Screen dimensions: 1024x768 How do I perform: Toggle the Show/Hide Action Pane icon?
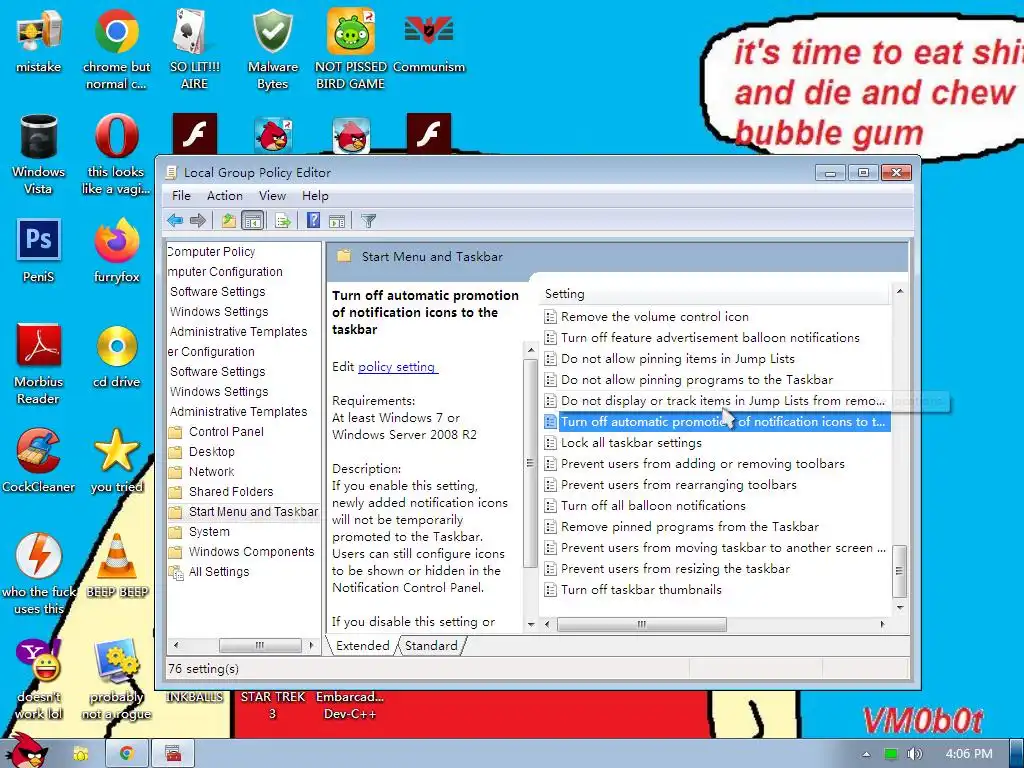[337, 221]
